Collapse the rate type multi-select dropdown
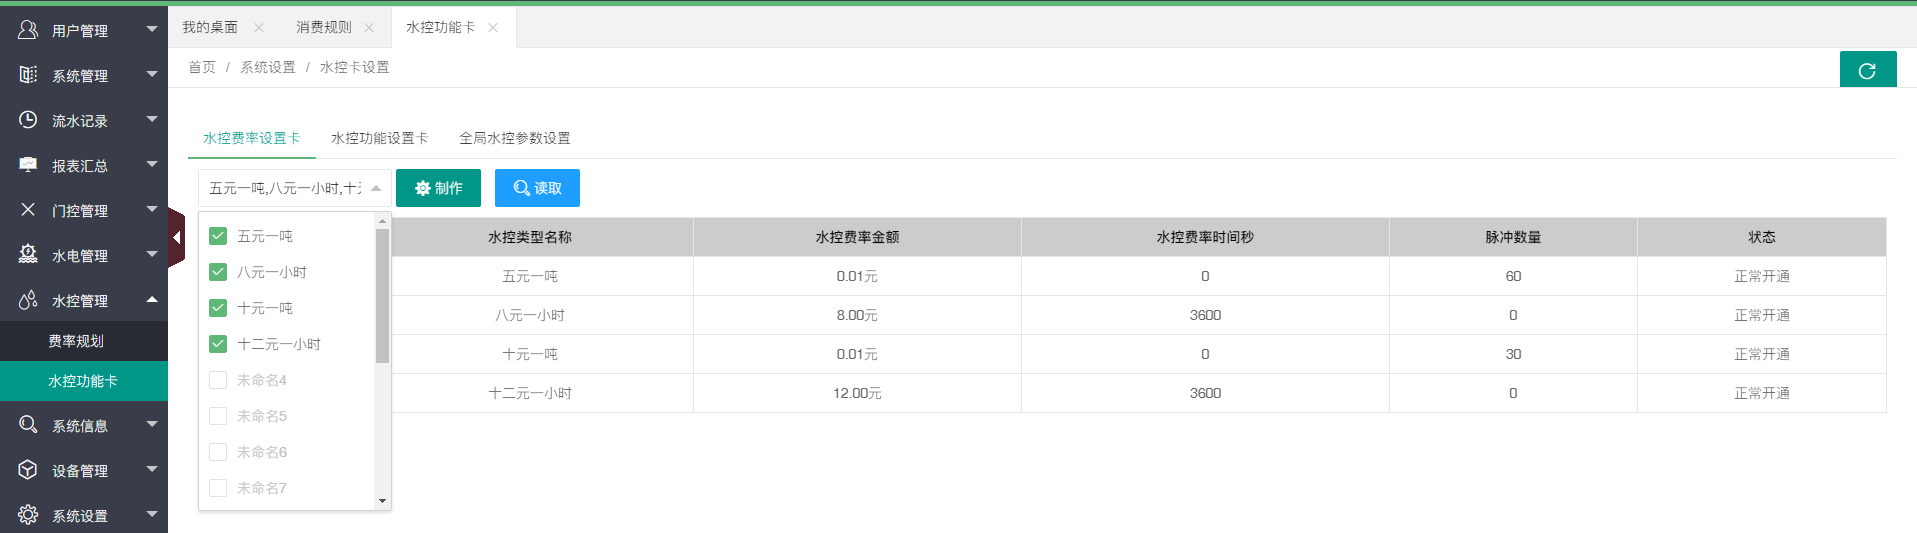The height and width of the screenshot is (533, 1917). 376,188
